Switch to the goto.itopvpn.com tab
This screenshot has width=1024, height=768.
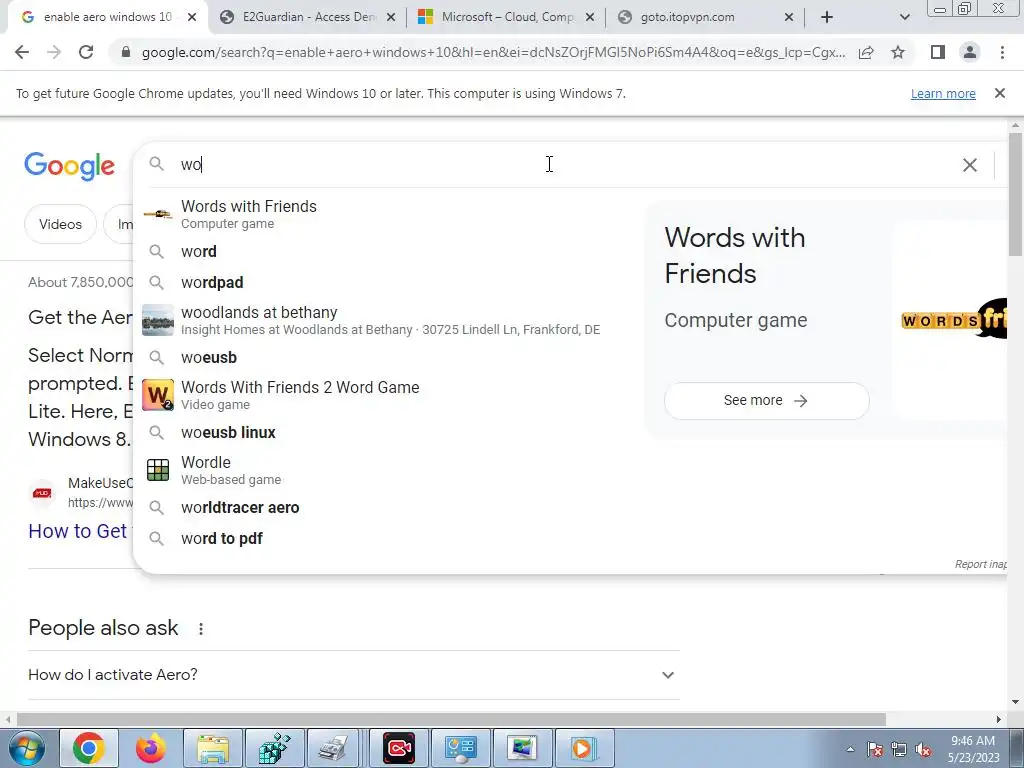[705, 18]
